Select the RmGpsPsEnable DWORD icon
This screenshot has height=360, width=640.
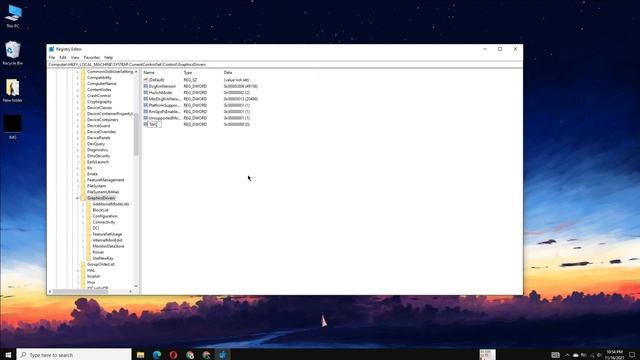[x=146, y=111]
